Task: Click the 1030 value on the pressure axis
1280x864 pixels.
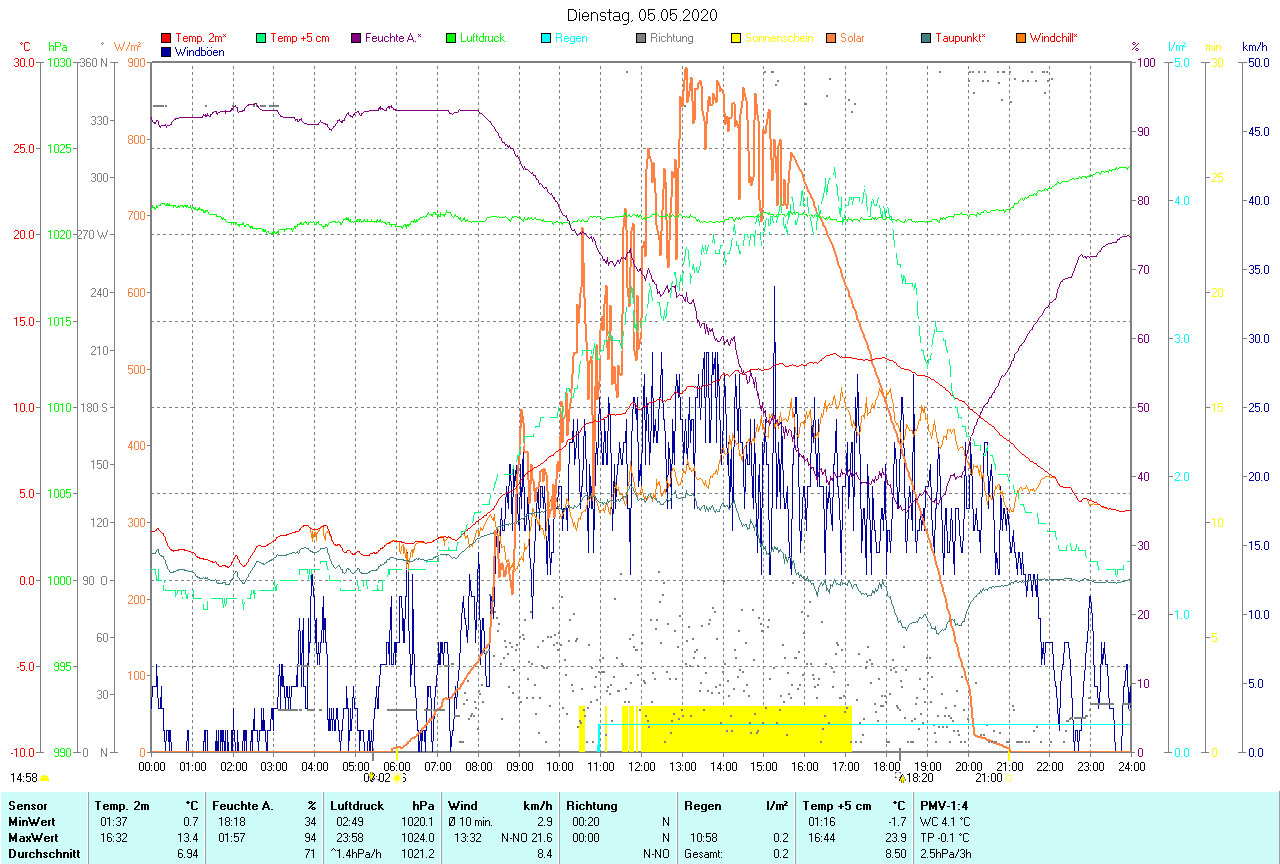Action: (58, 62)
